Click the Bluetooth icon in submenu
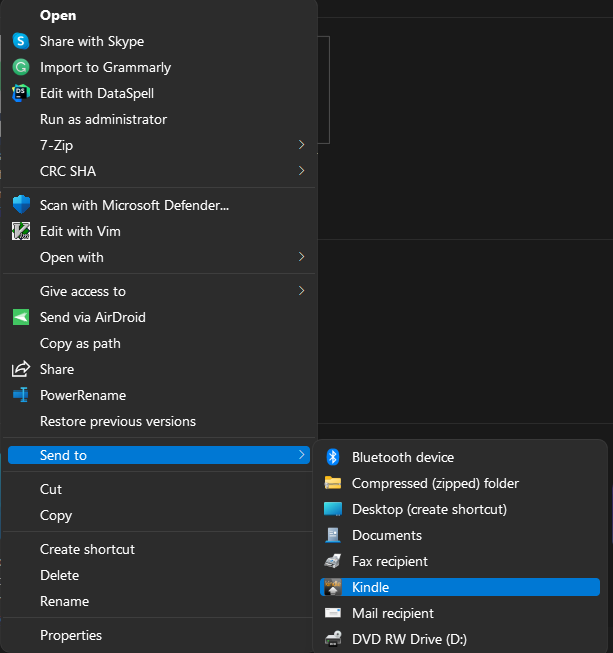613x653 pixels. (x=333, y=457)
